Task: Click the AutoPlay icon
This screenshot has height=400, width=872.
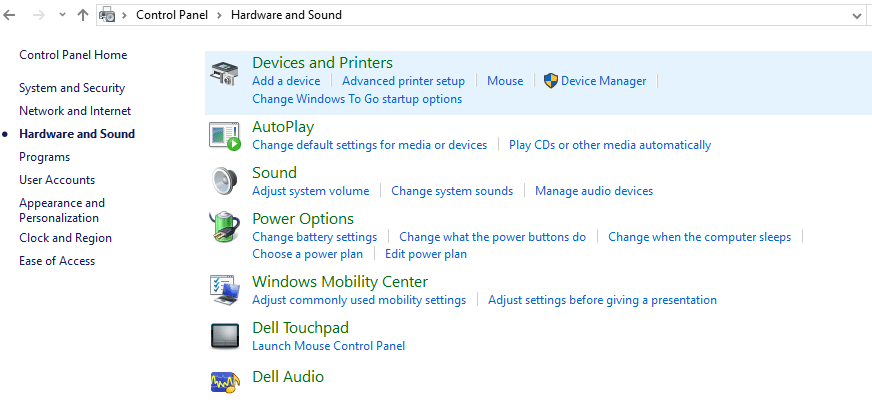Action: (225, 136)
